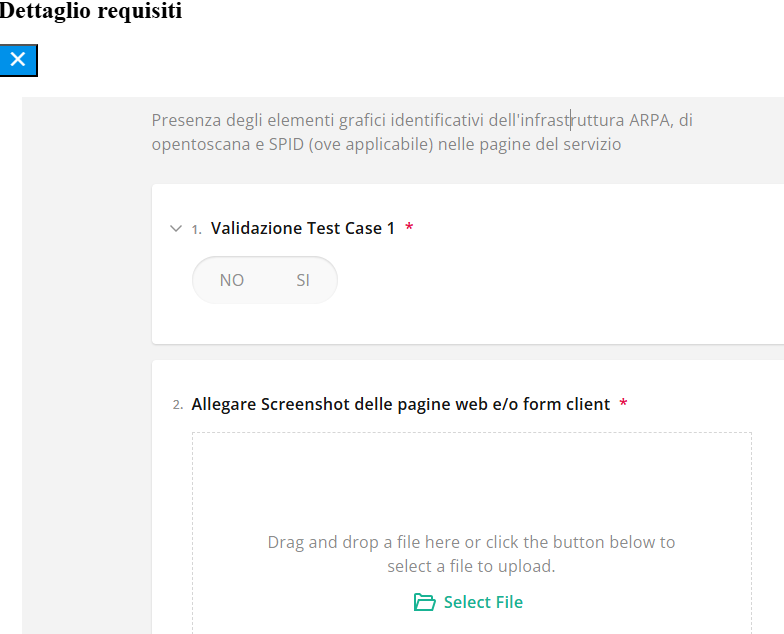This screenshot has width=784, height=634.
Task: Click the question number 2 label
Action: pos(177,405)
